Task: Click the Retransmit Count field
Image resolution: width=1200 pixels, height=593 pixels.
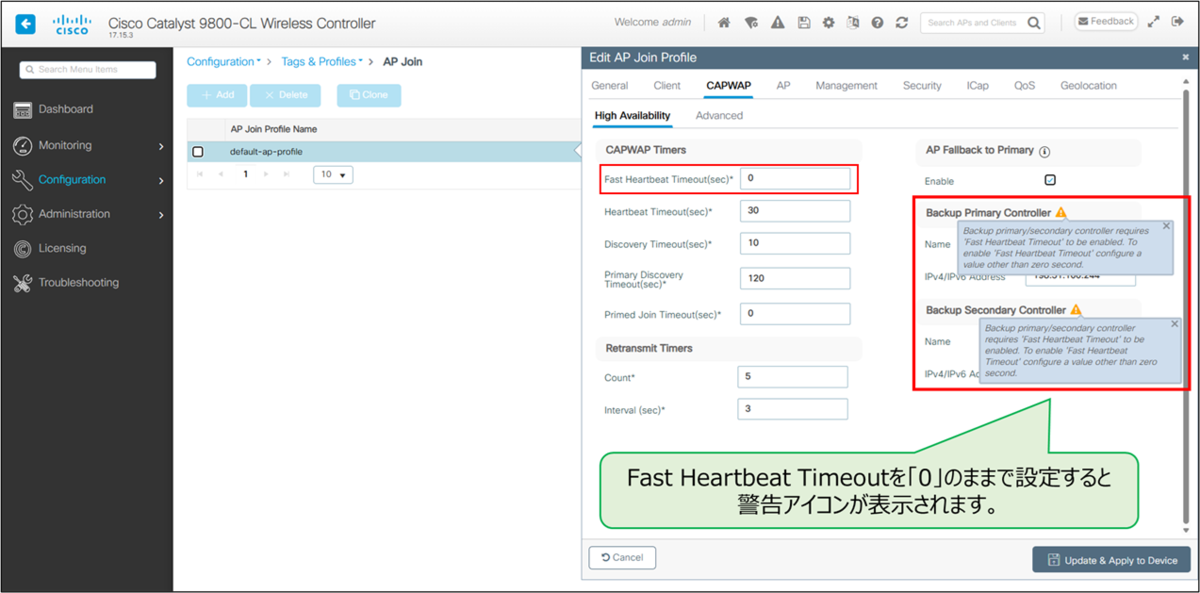Action: pos(792,377)
